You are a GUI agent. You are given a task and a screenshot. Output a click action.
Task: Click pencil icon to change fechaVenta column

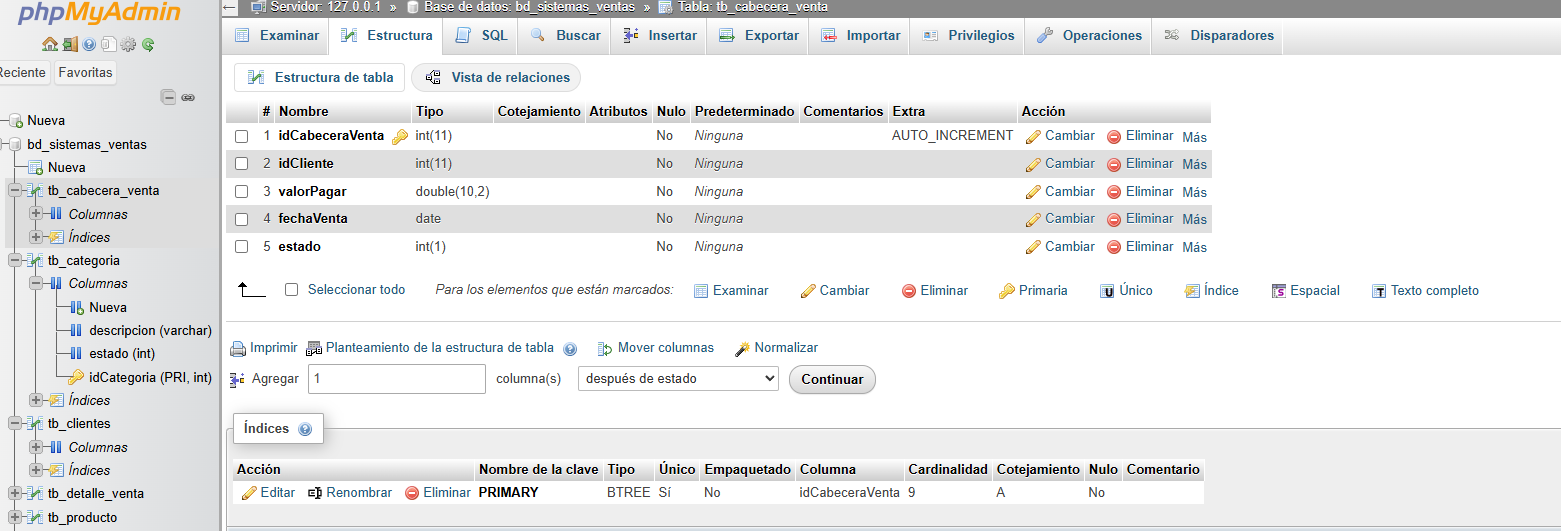1033,219
